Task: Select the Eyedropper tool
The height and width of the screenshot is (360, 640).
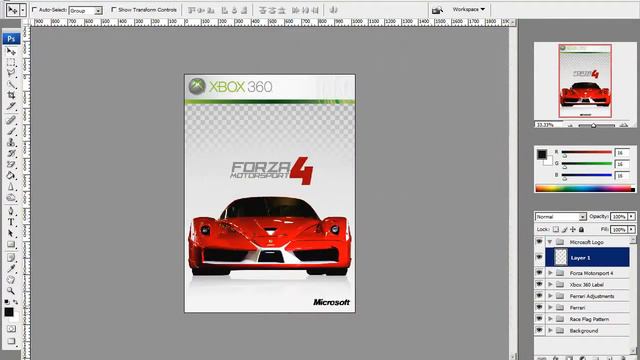Action: tap(11, 269)
